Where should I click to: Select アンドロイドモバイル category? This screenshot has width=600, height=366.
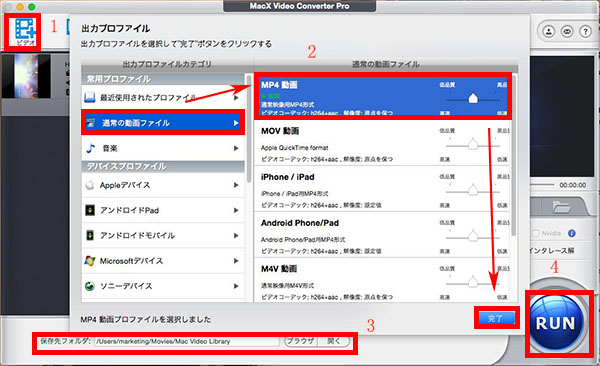click(x=163, y=235)
